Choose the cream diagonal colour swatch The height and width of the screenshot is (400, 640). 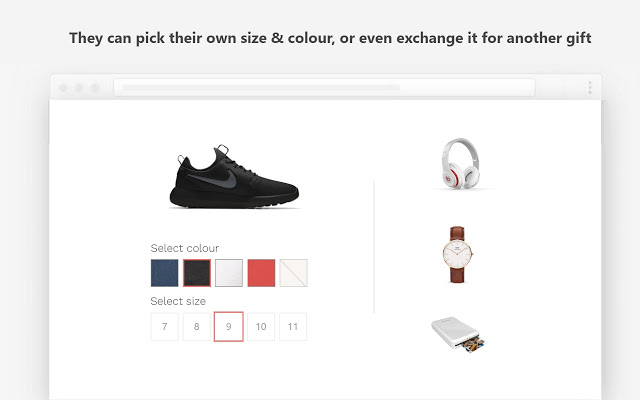(293, 273)
